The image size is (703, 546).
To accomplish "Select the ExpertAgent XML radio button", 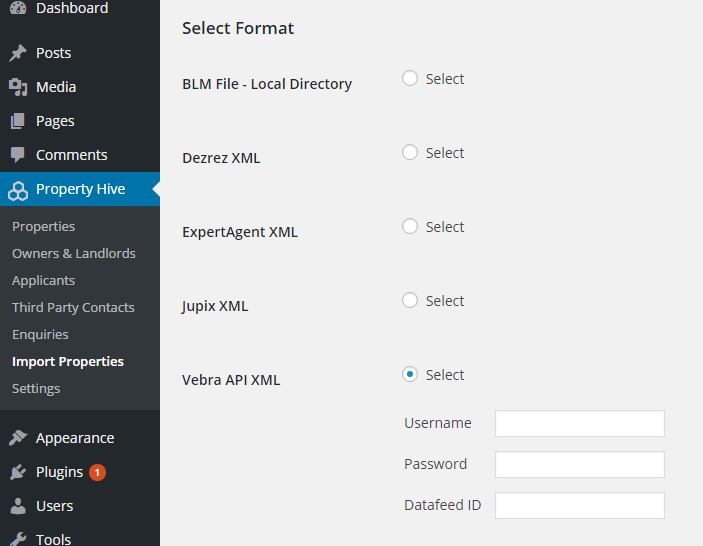I will [x=410, y=226].
